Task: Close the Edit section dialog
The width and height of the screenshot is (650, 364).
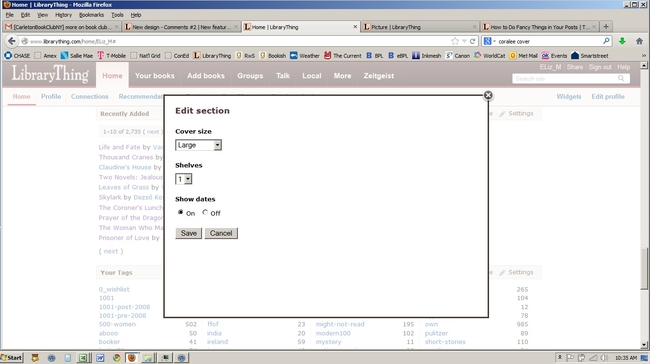Action: 488,95
